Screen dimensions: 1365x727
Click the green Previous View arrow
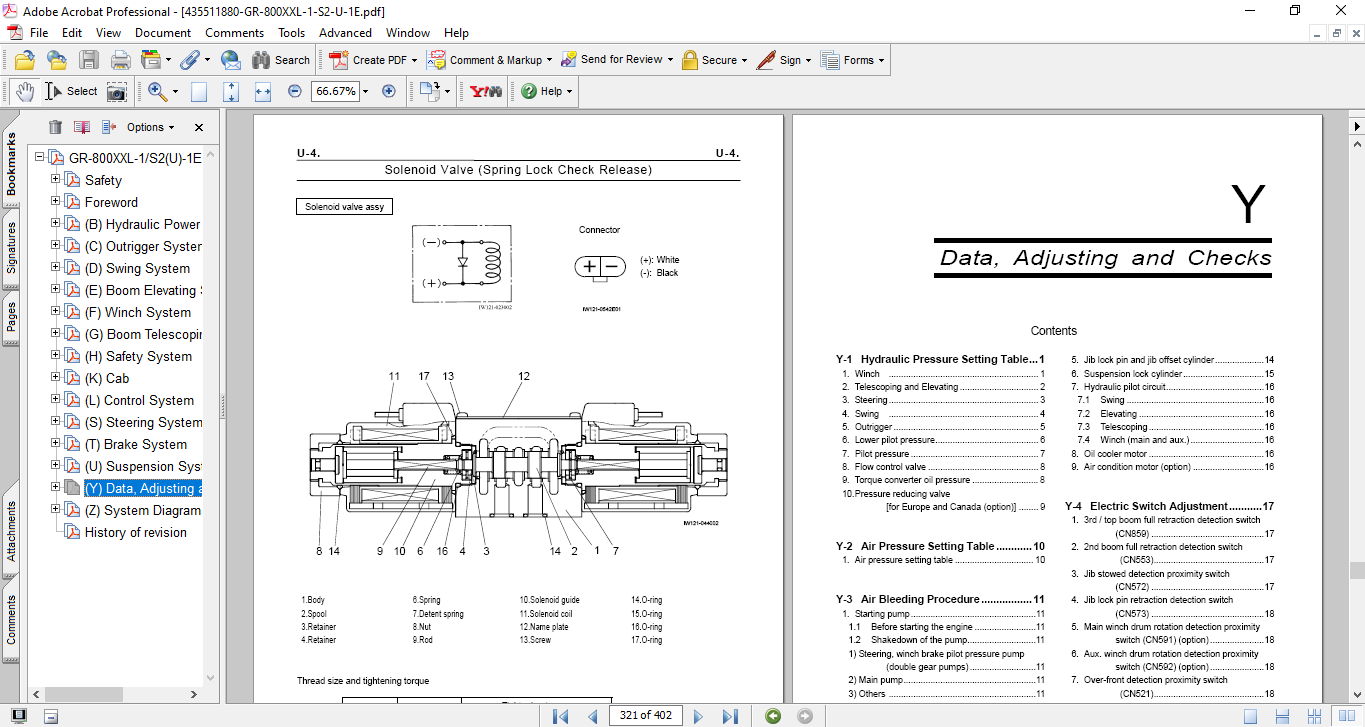772,716
